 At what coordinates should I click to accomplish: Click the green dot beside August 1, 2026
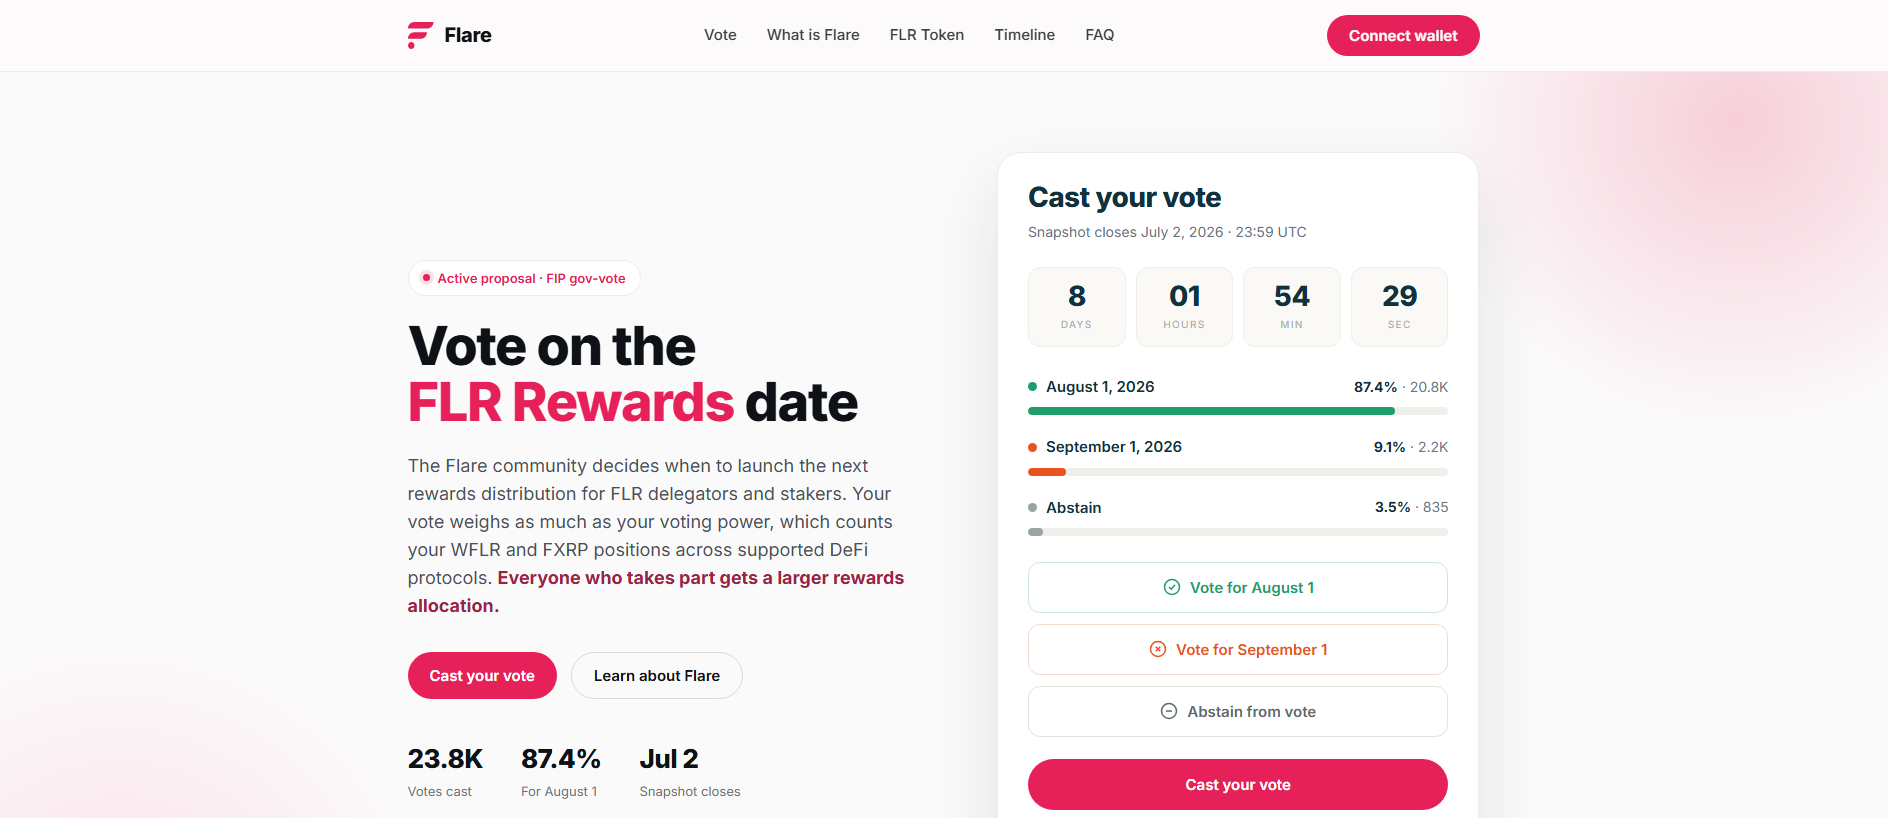(x=1033, y=387)
